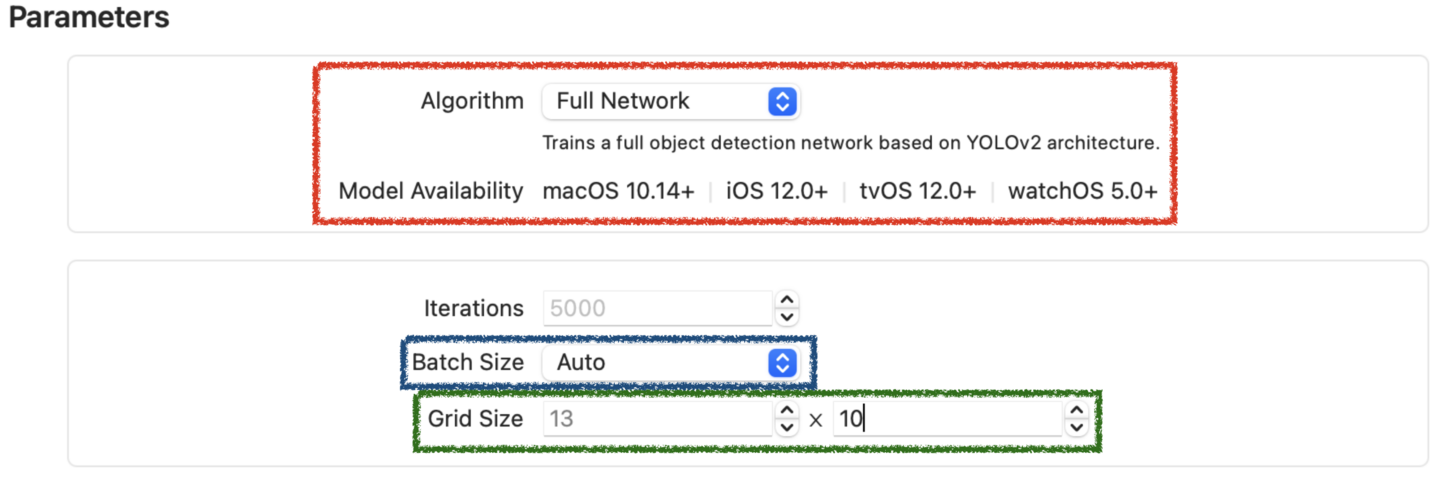Click the Iterations text field

pyautogui.click(x=656, y=308)
